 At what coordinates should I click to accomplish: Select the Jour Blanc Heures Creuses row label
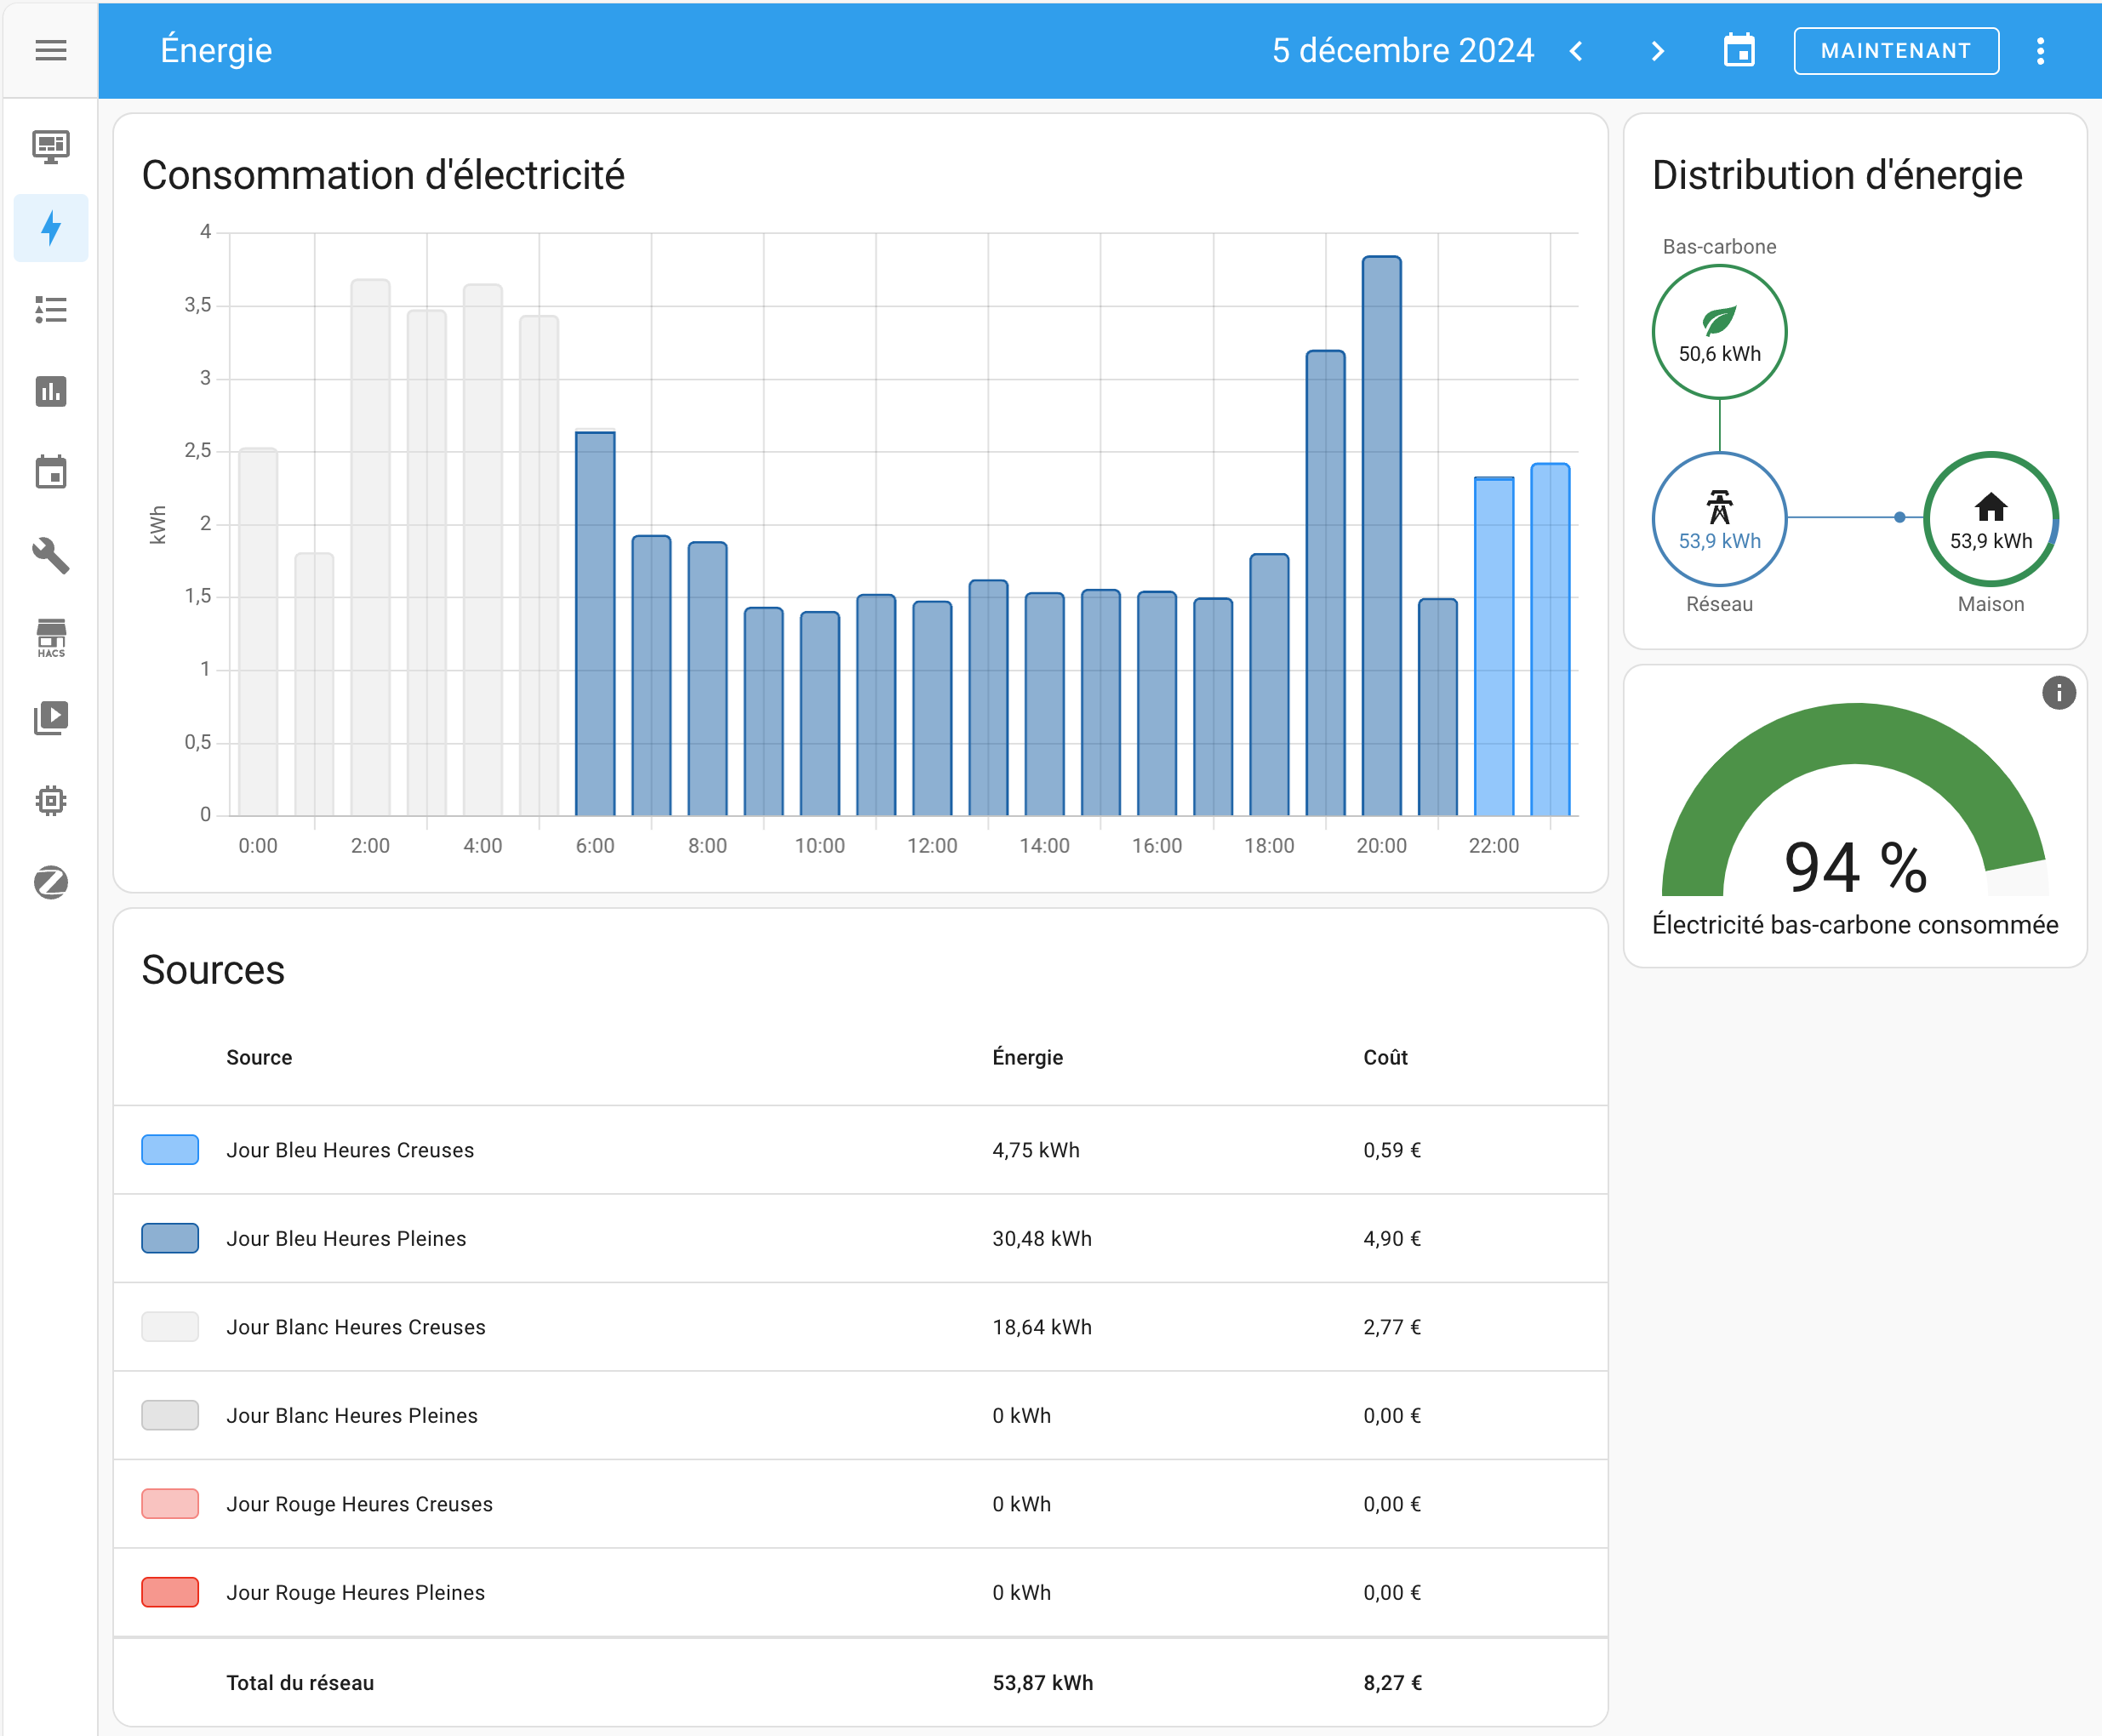(x=356, y=1327)
